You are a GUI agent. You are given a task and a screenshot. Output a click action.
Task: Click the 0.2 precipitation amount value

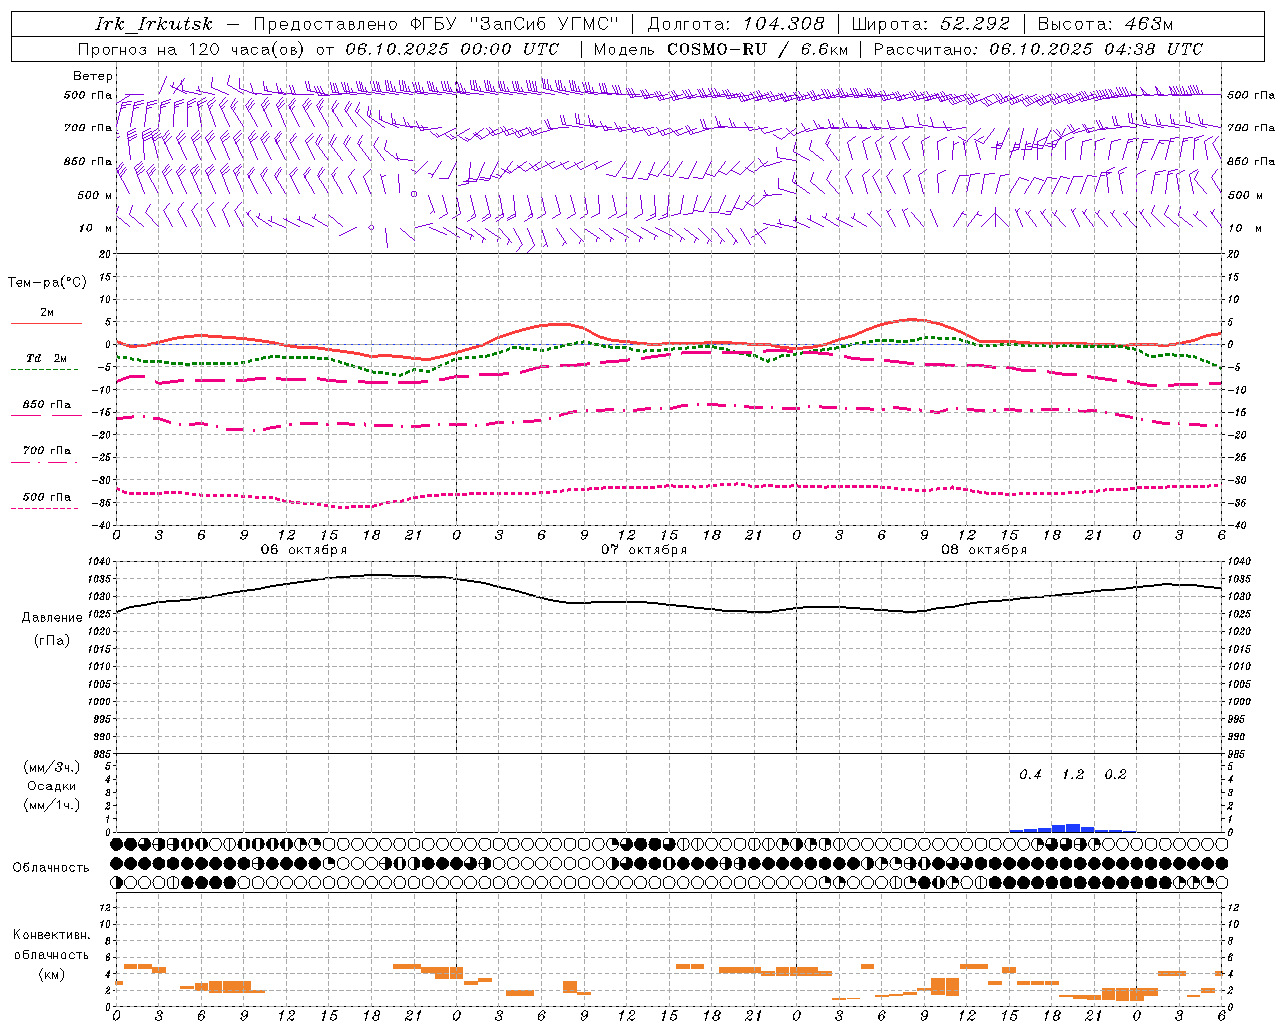pyautogui.click(x=1115, y=775)
